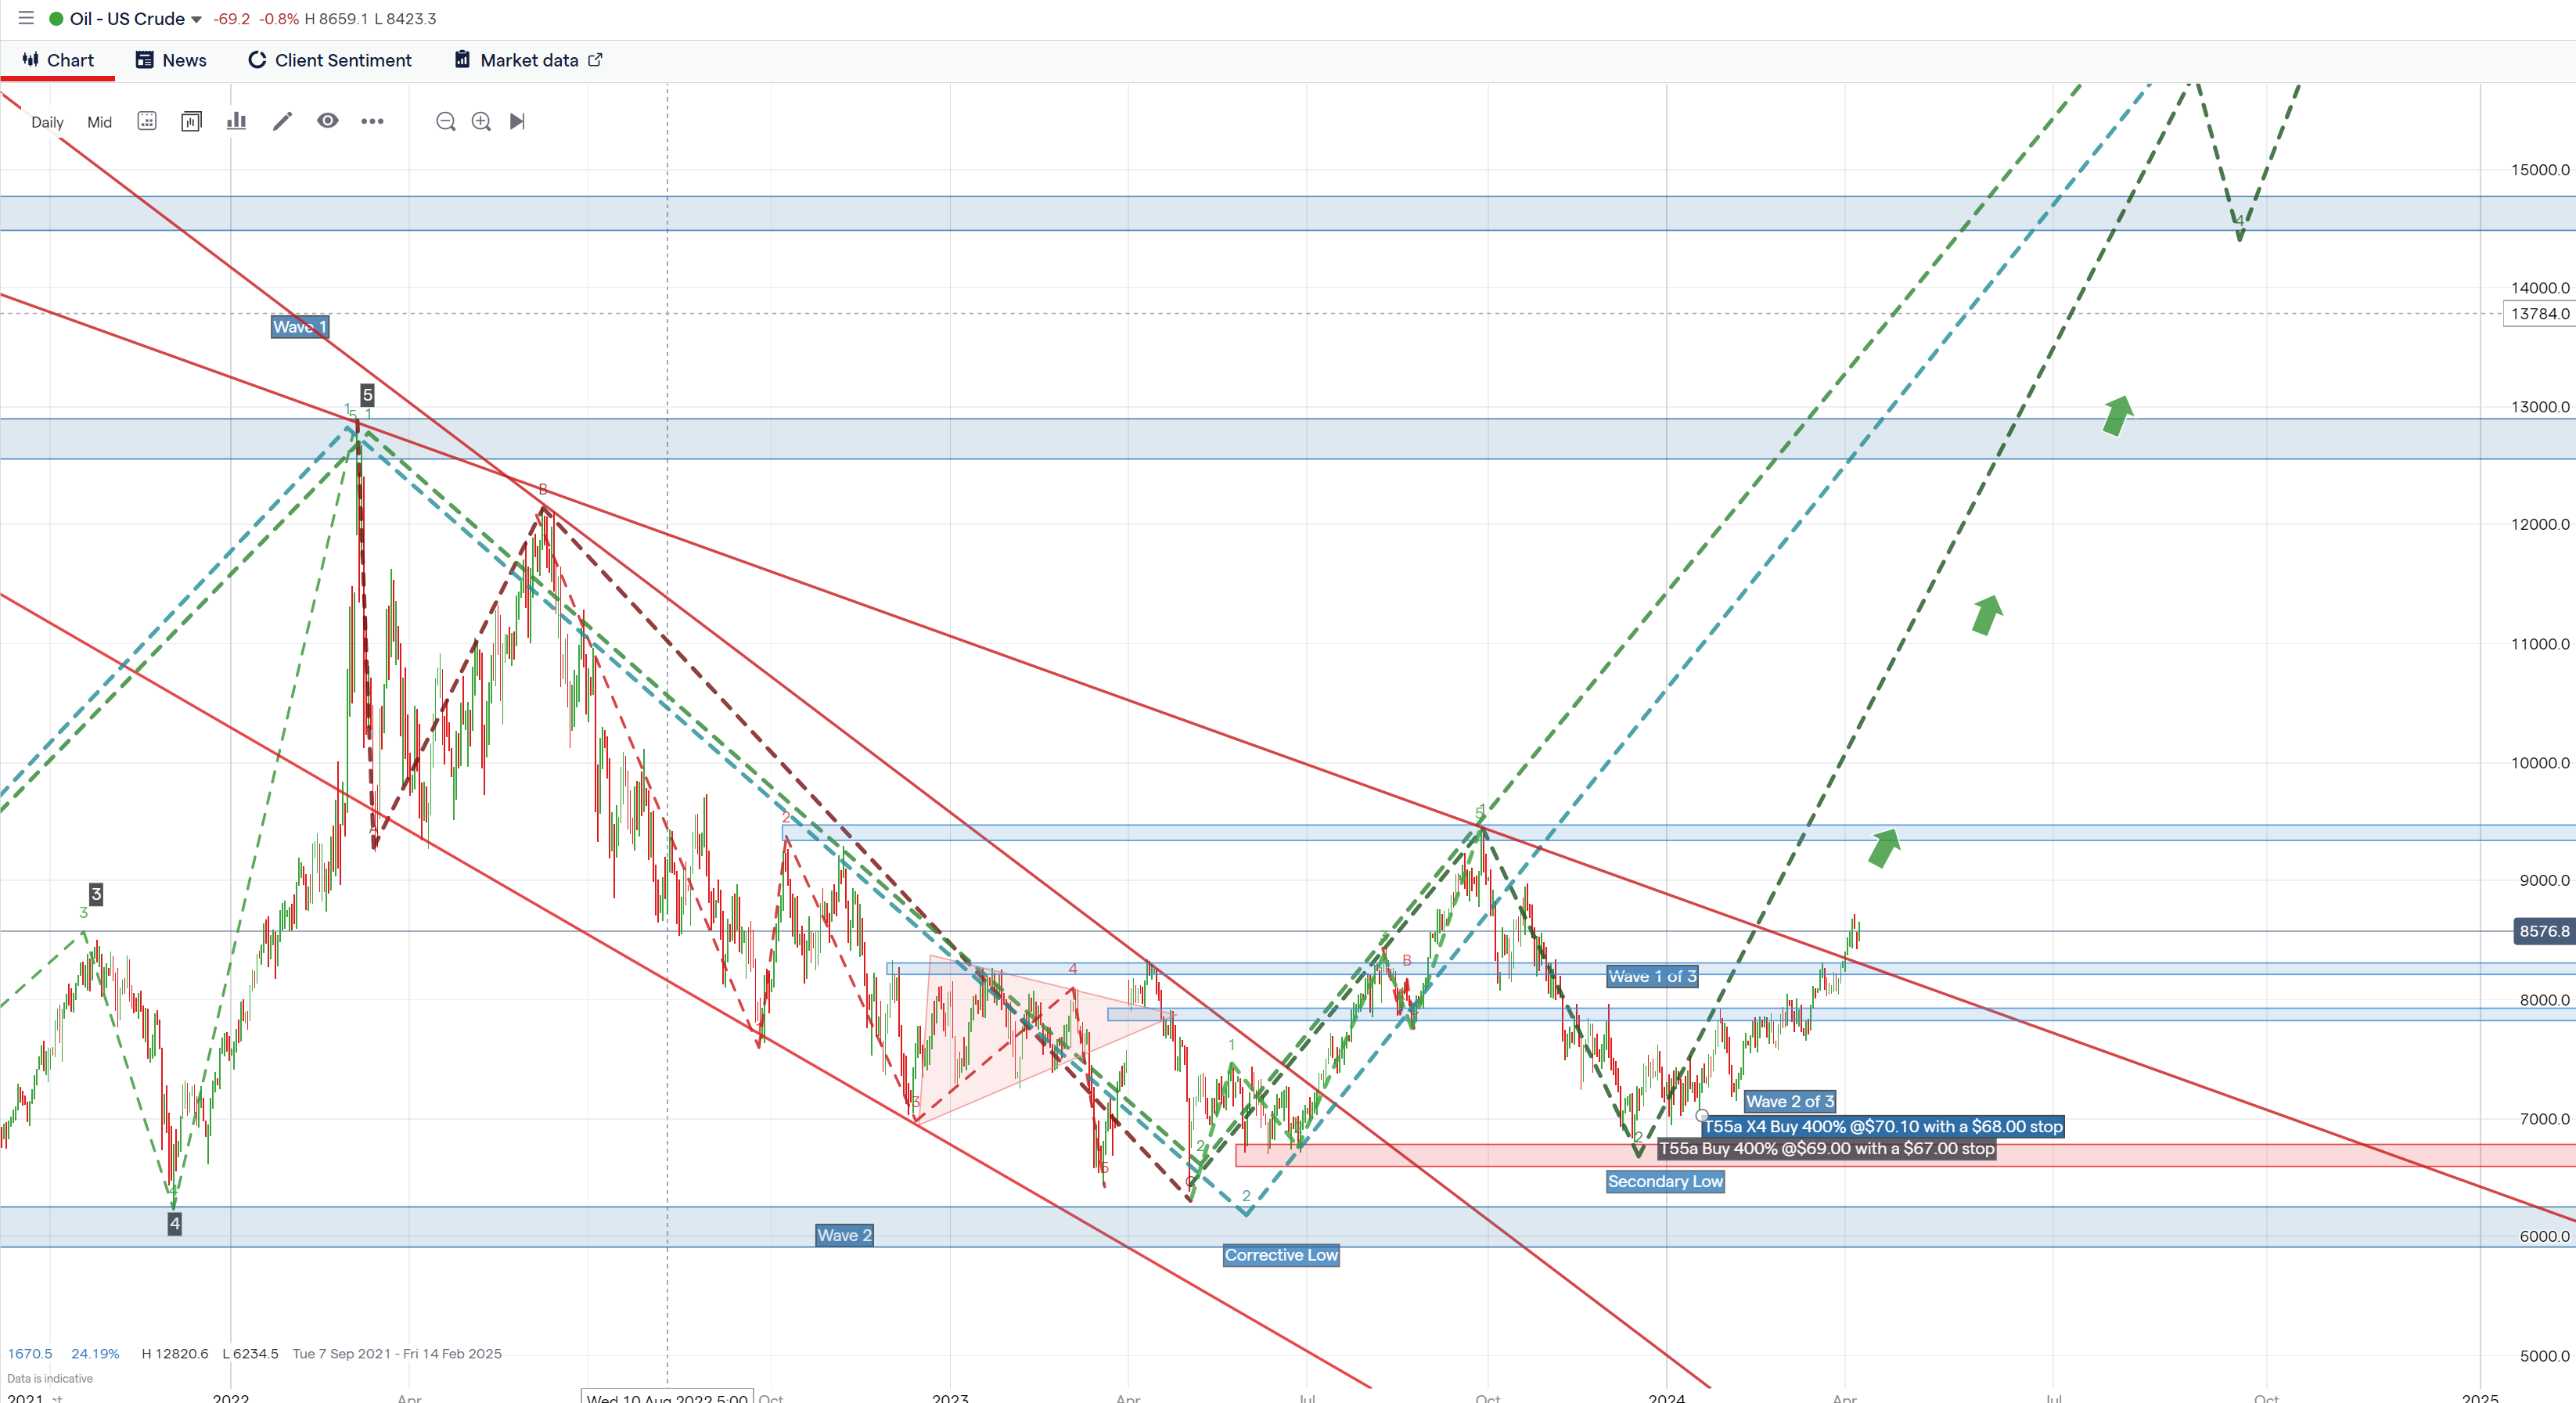Select the pencil drawing tool
The image size is (2576, 1403).
pyautogui.click(x=282, y=121)
